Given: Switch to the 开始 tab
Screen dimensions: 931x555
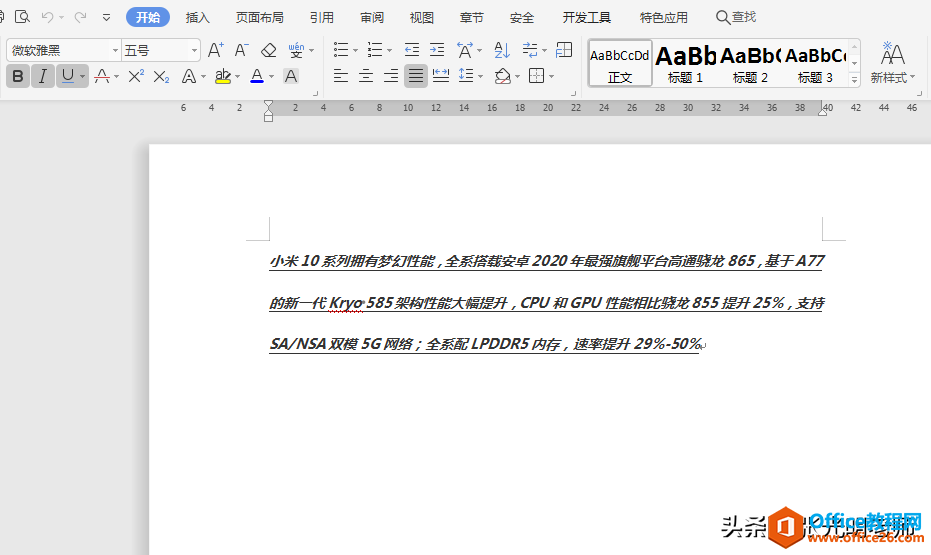Looking at the screenshot, I should click(148, 17).
